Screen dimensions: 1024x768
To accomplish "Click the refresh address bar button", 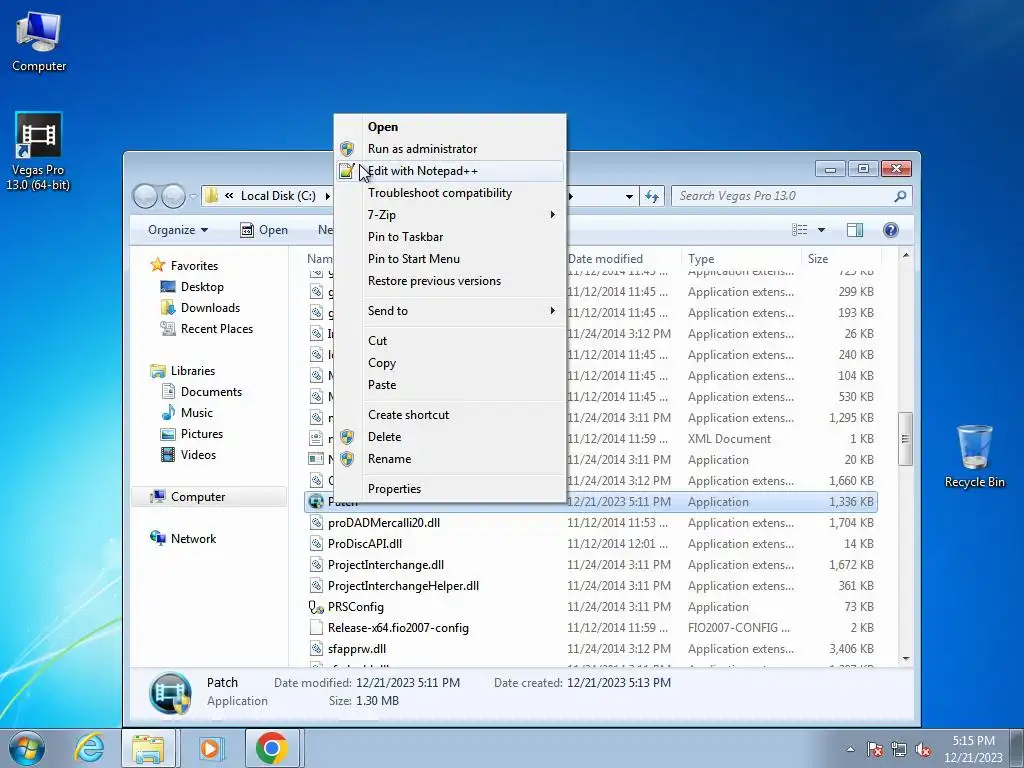I will [652, 196].
